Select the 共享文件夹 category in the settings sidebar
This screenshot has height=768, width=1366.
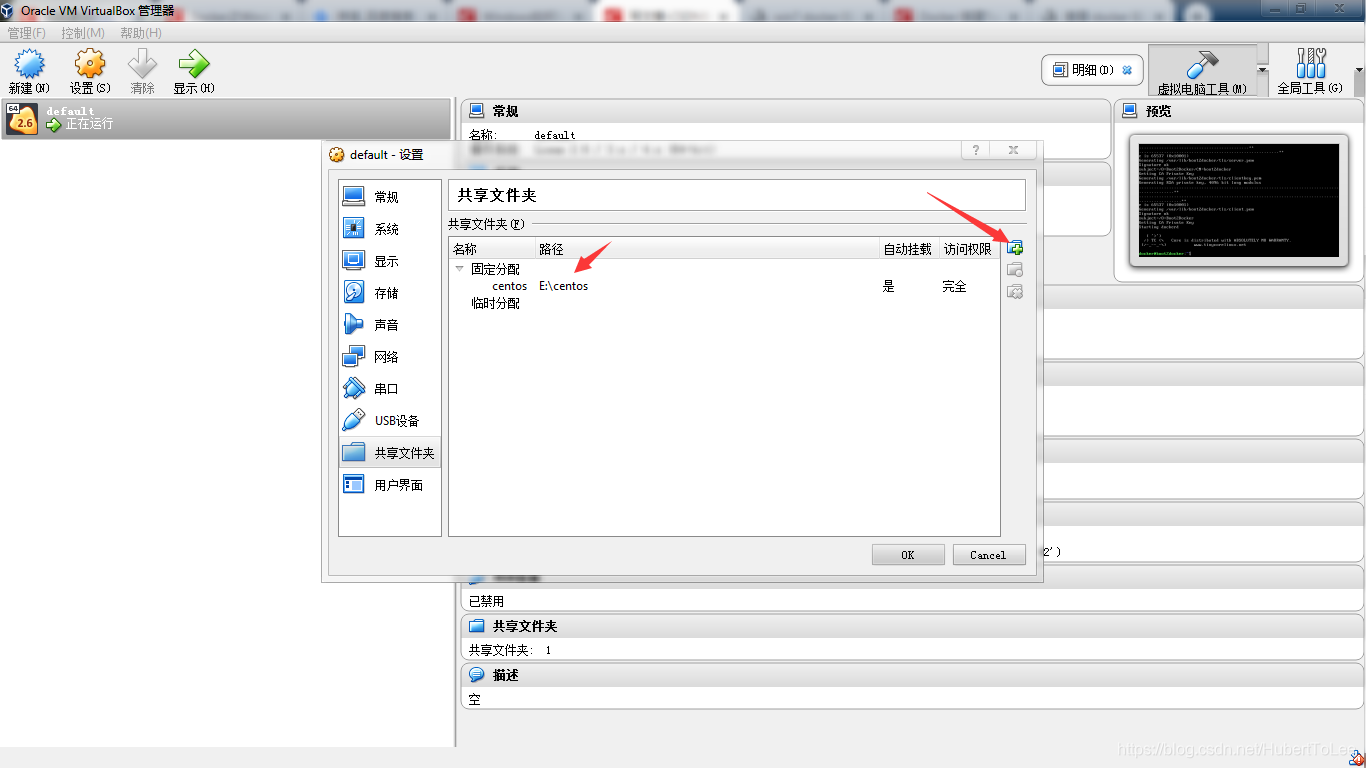point(390,453)
